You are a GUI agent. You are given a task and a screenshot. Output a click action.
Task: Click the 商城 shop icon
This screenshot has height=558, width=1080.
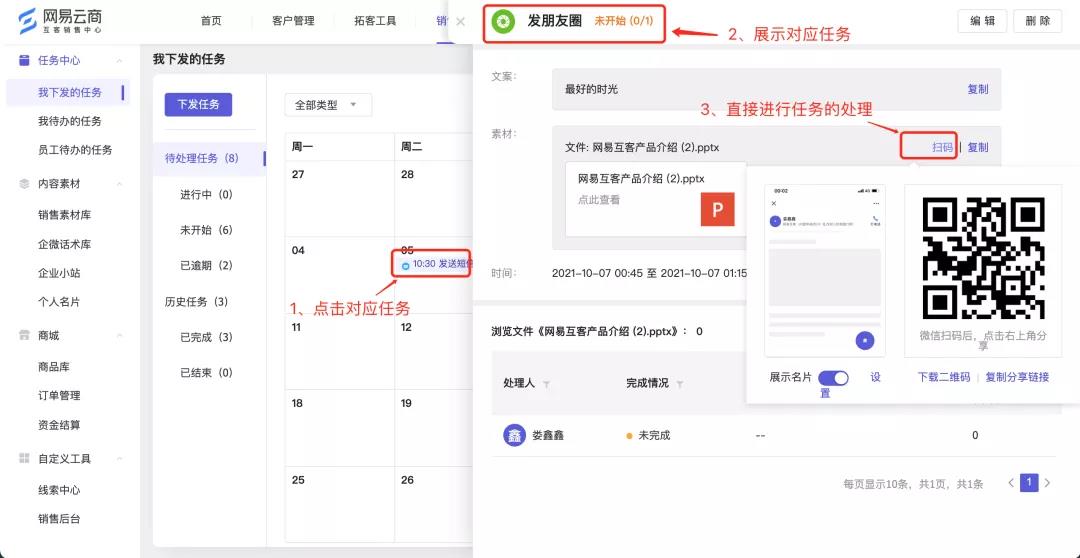(24, 335)
